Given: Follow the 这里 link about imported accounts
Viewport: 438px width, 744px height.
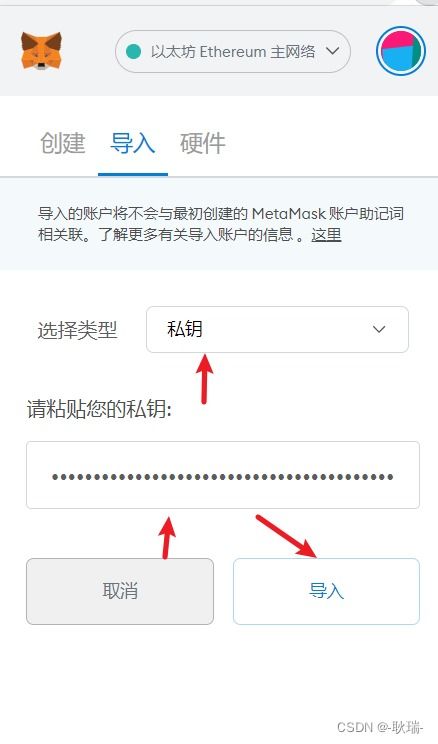Looking at the screenshot, I should pos(326,234).
